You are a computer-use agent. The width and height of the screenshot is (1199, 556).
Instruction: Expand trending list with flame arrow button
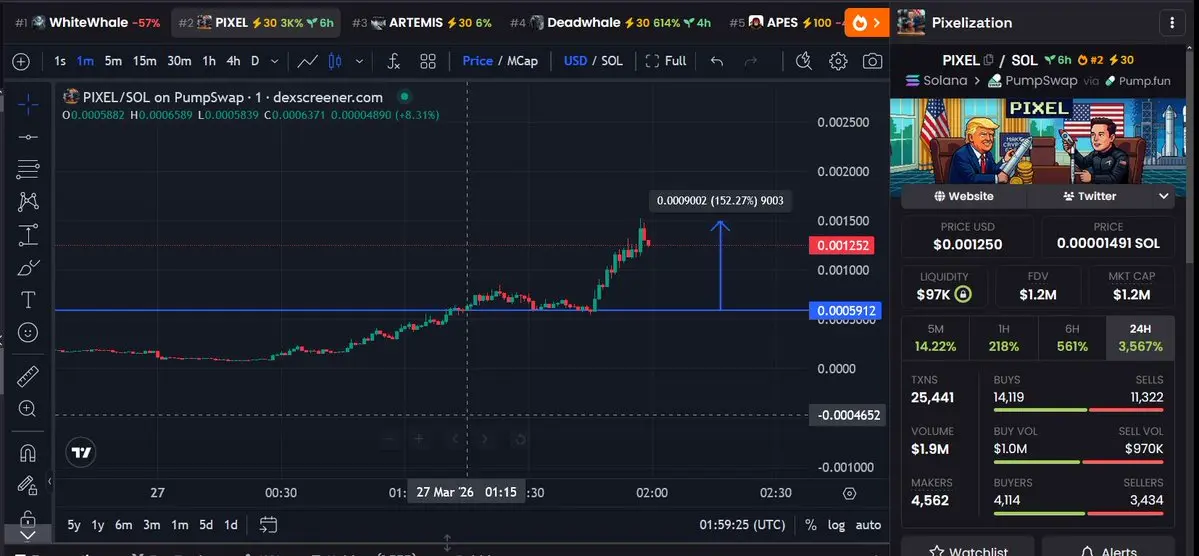[867, 23]
